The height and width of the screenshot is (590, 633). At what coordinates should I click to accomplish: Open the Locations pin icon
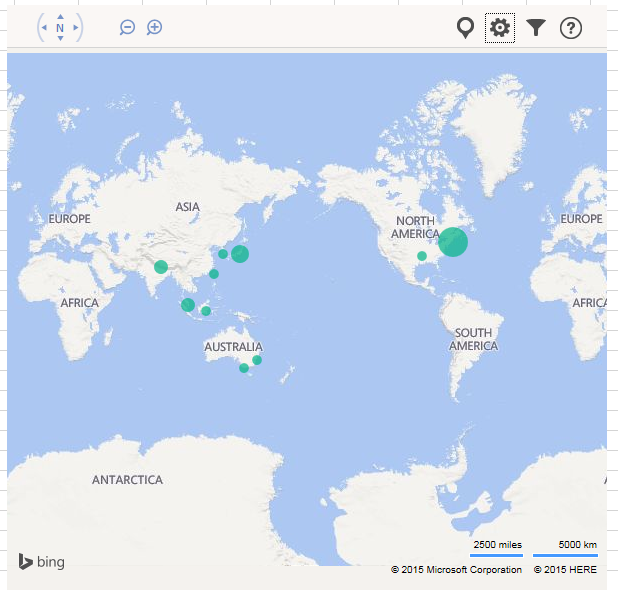pos(465,27)
